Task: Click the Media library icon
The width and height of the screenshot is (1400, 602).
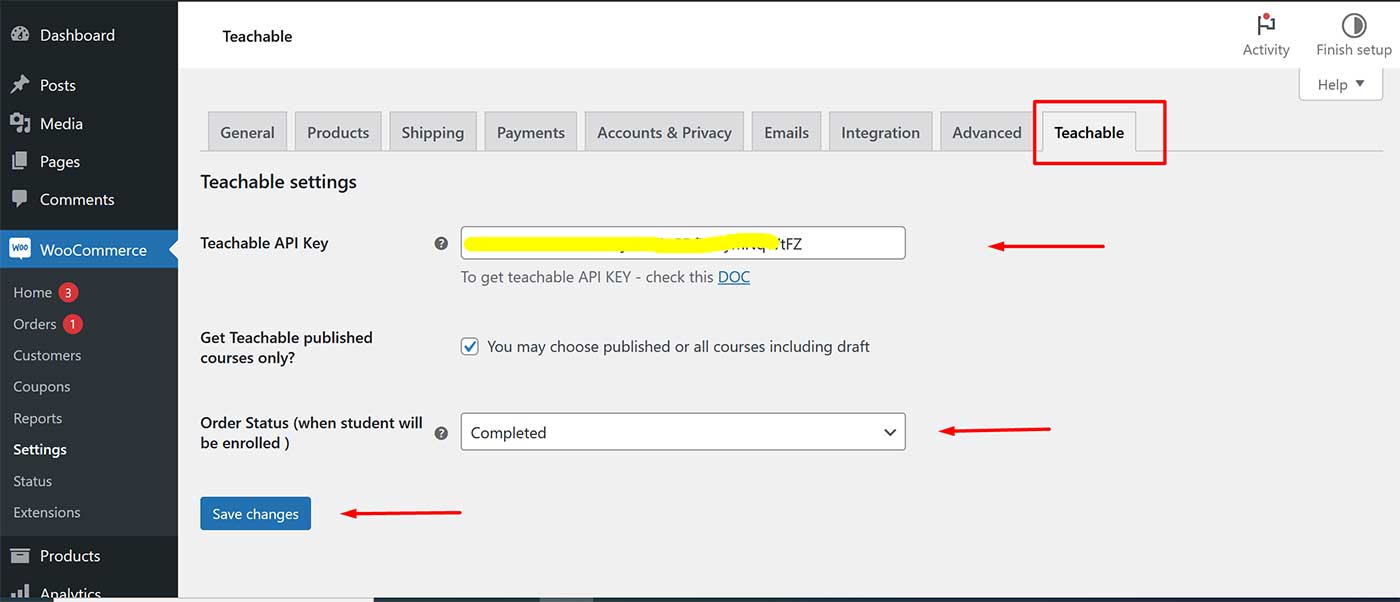Action: (20, 123)
